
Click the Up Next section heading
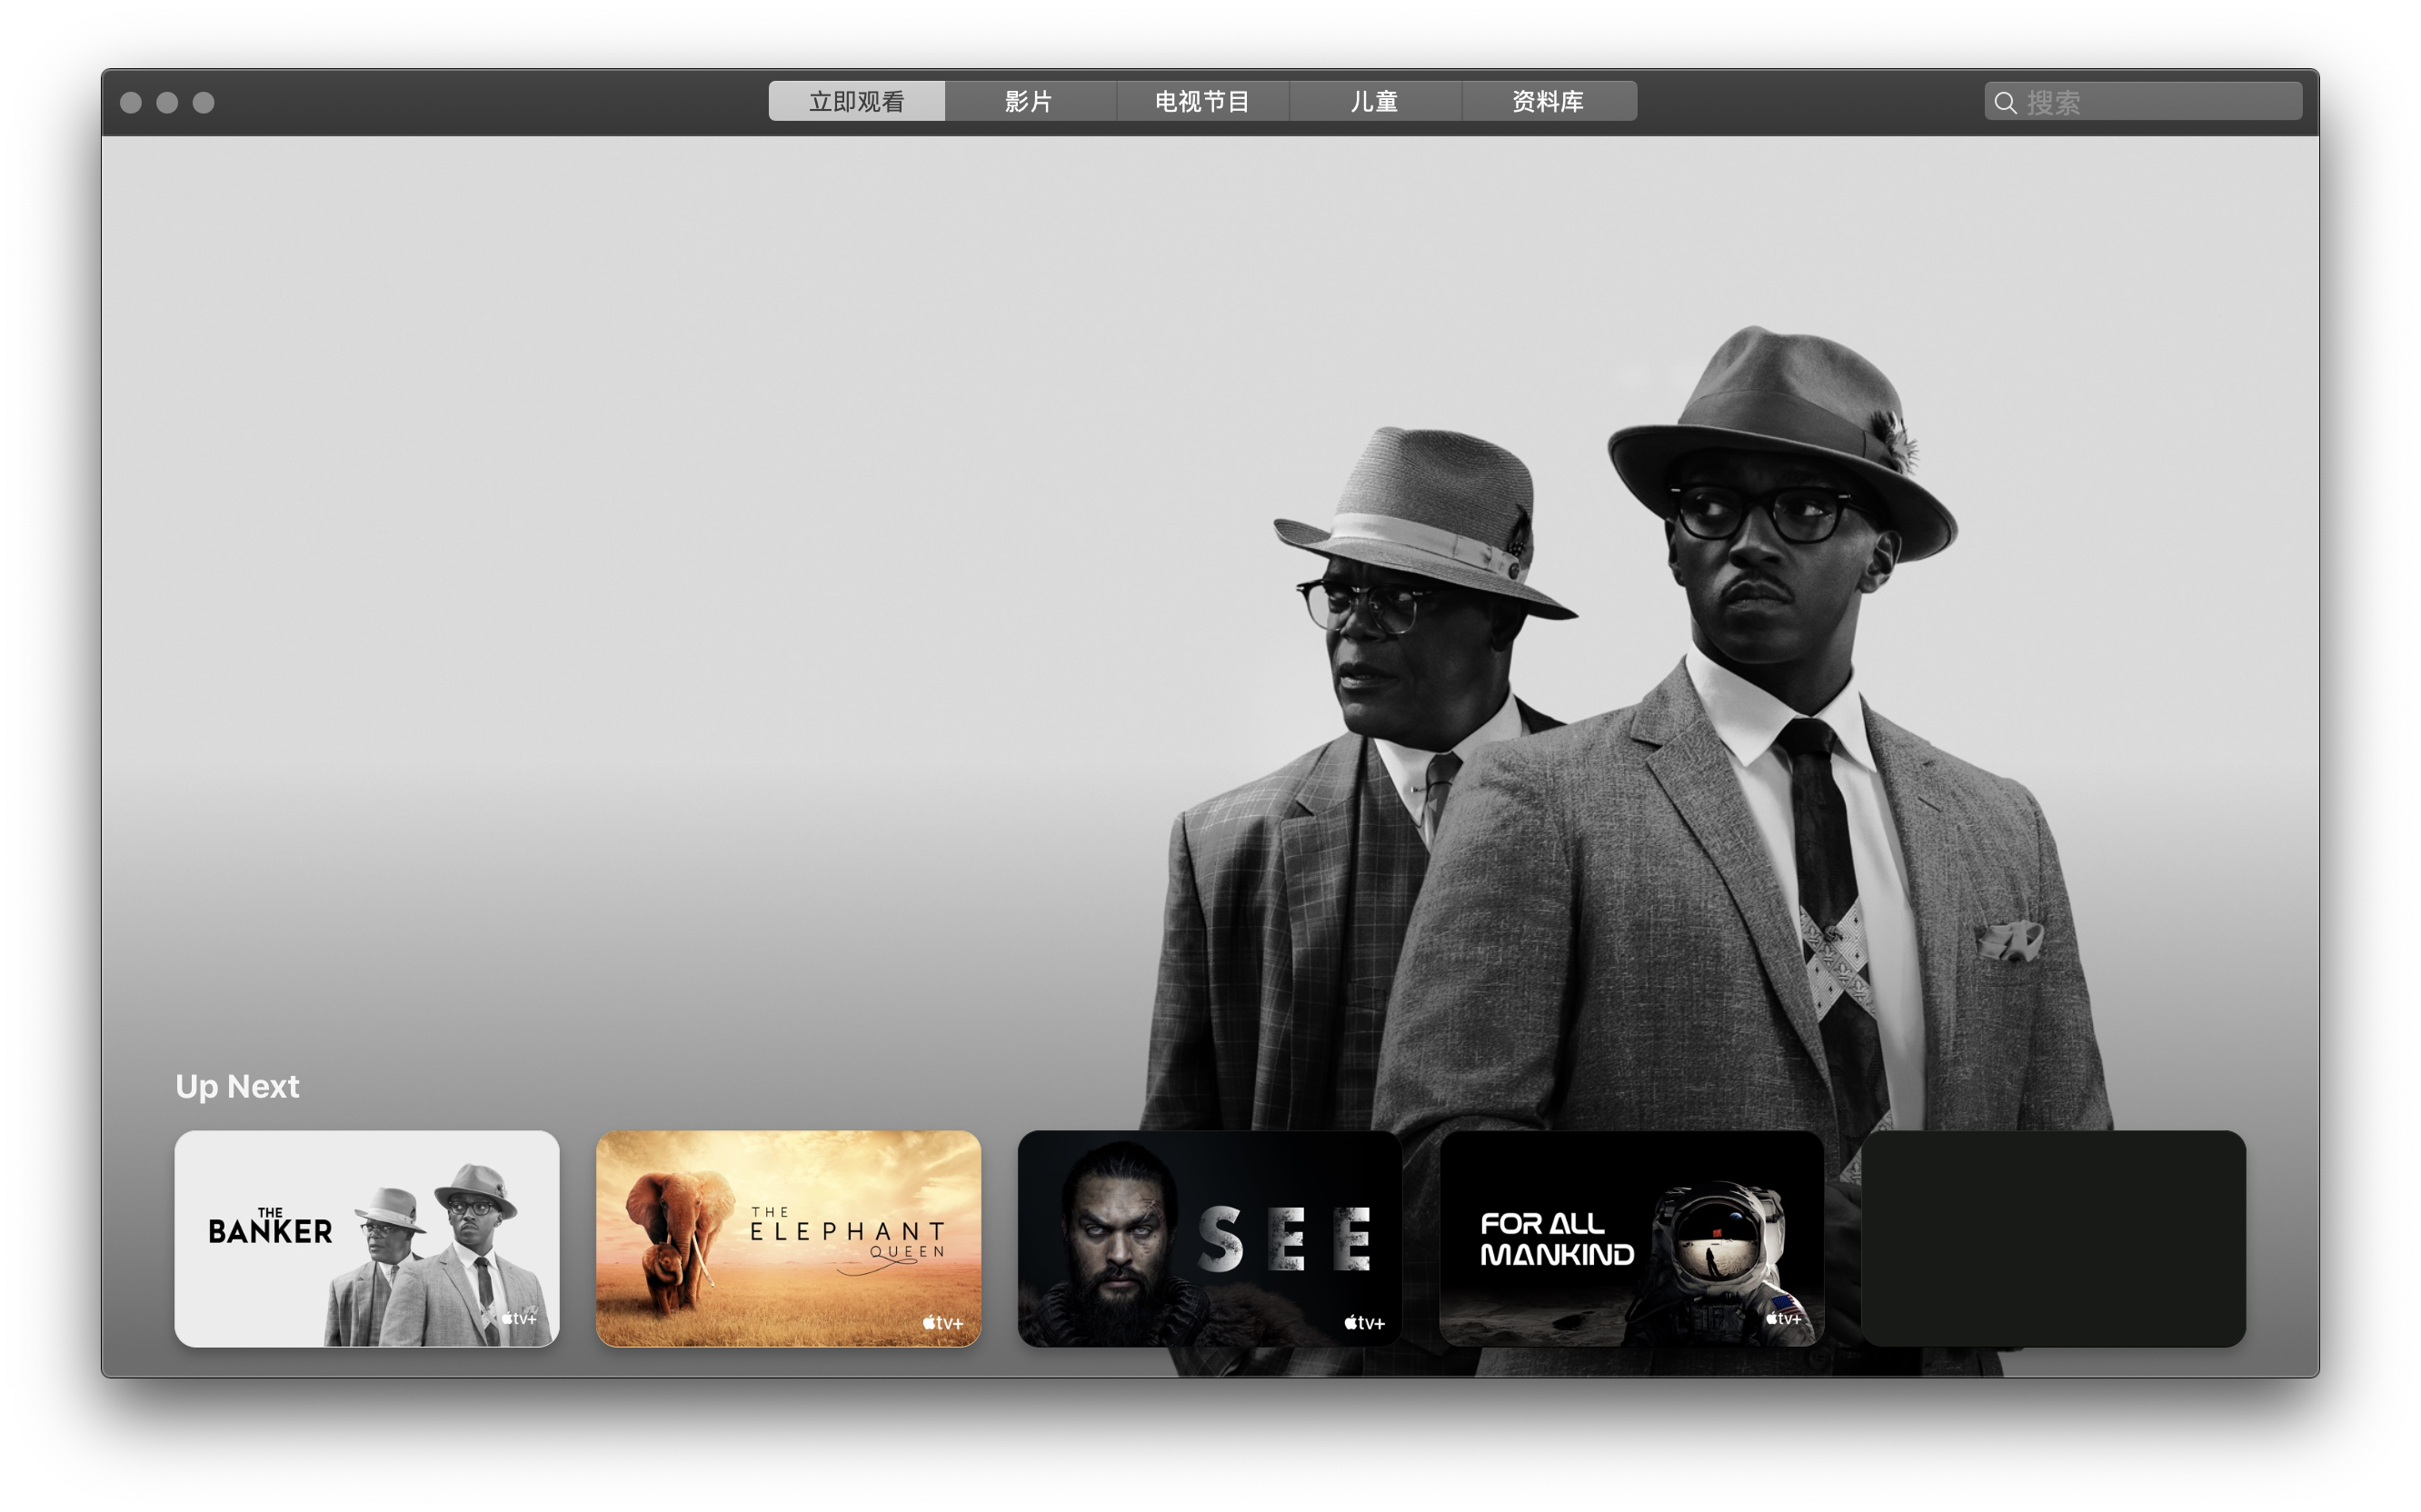(x=237, y=1086)
